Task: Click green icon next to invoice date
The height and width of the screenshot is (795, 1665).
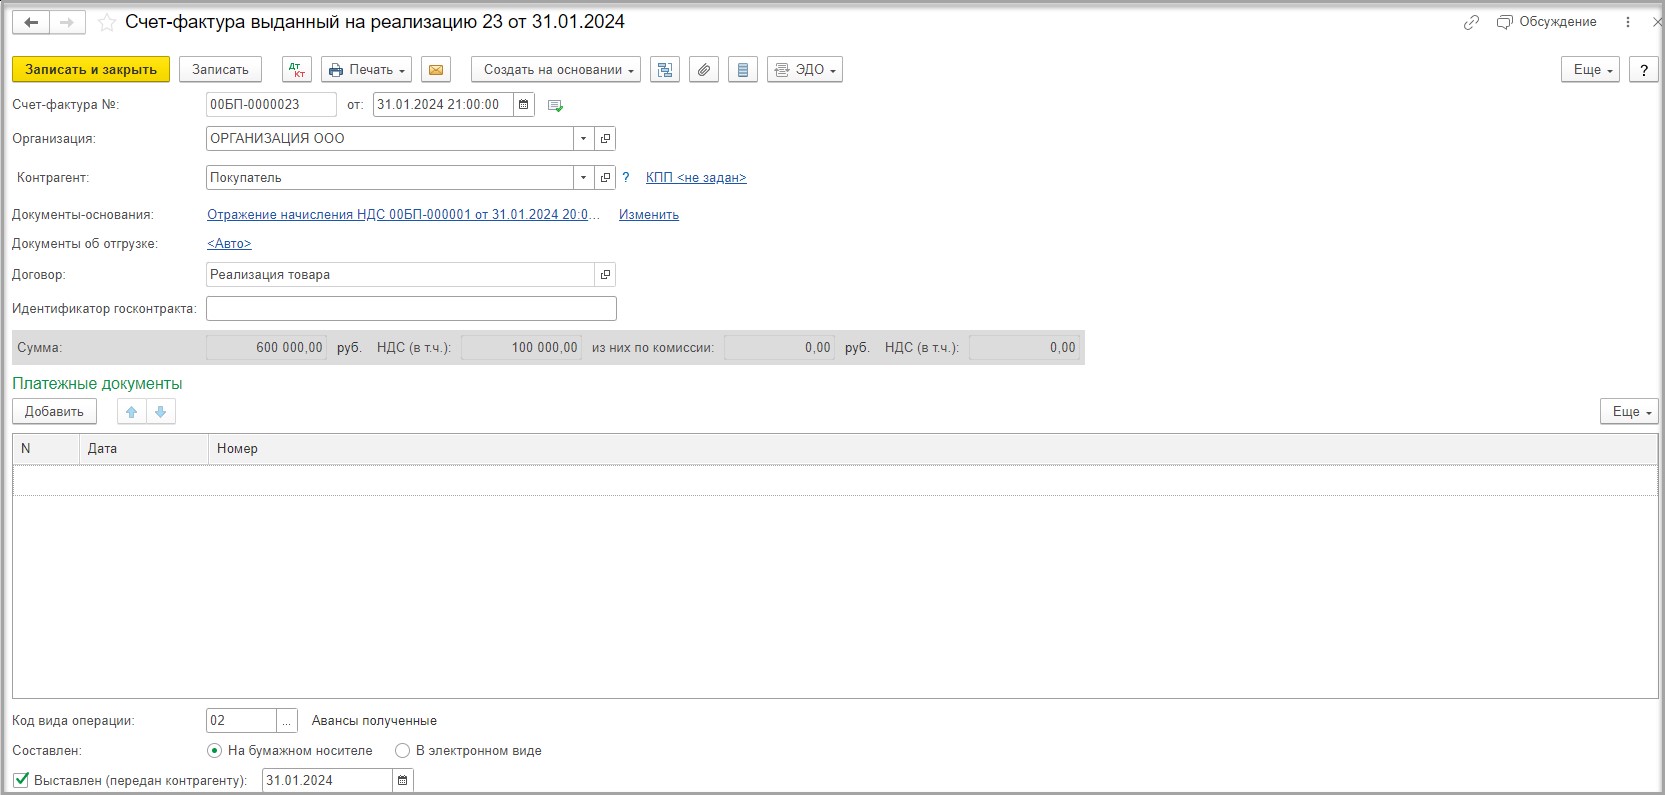Action: coord(556,105)
